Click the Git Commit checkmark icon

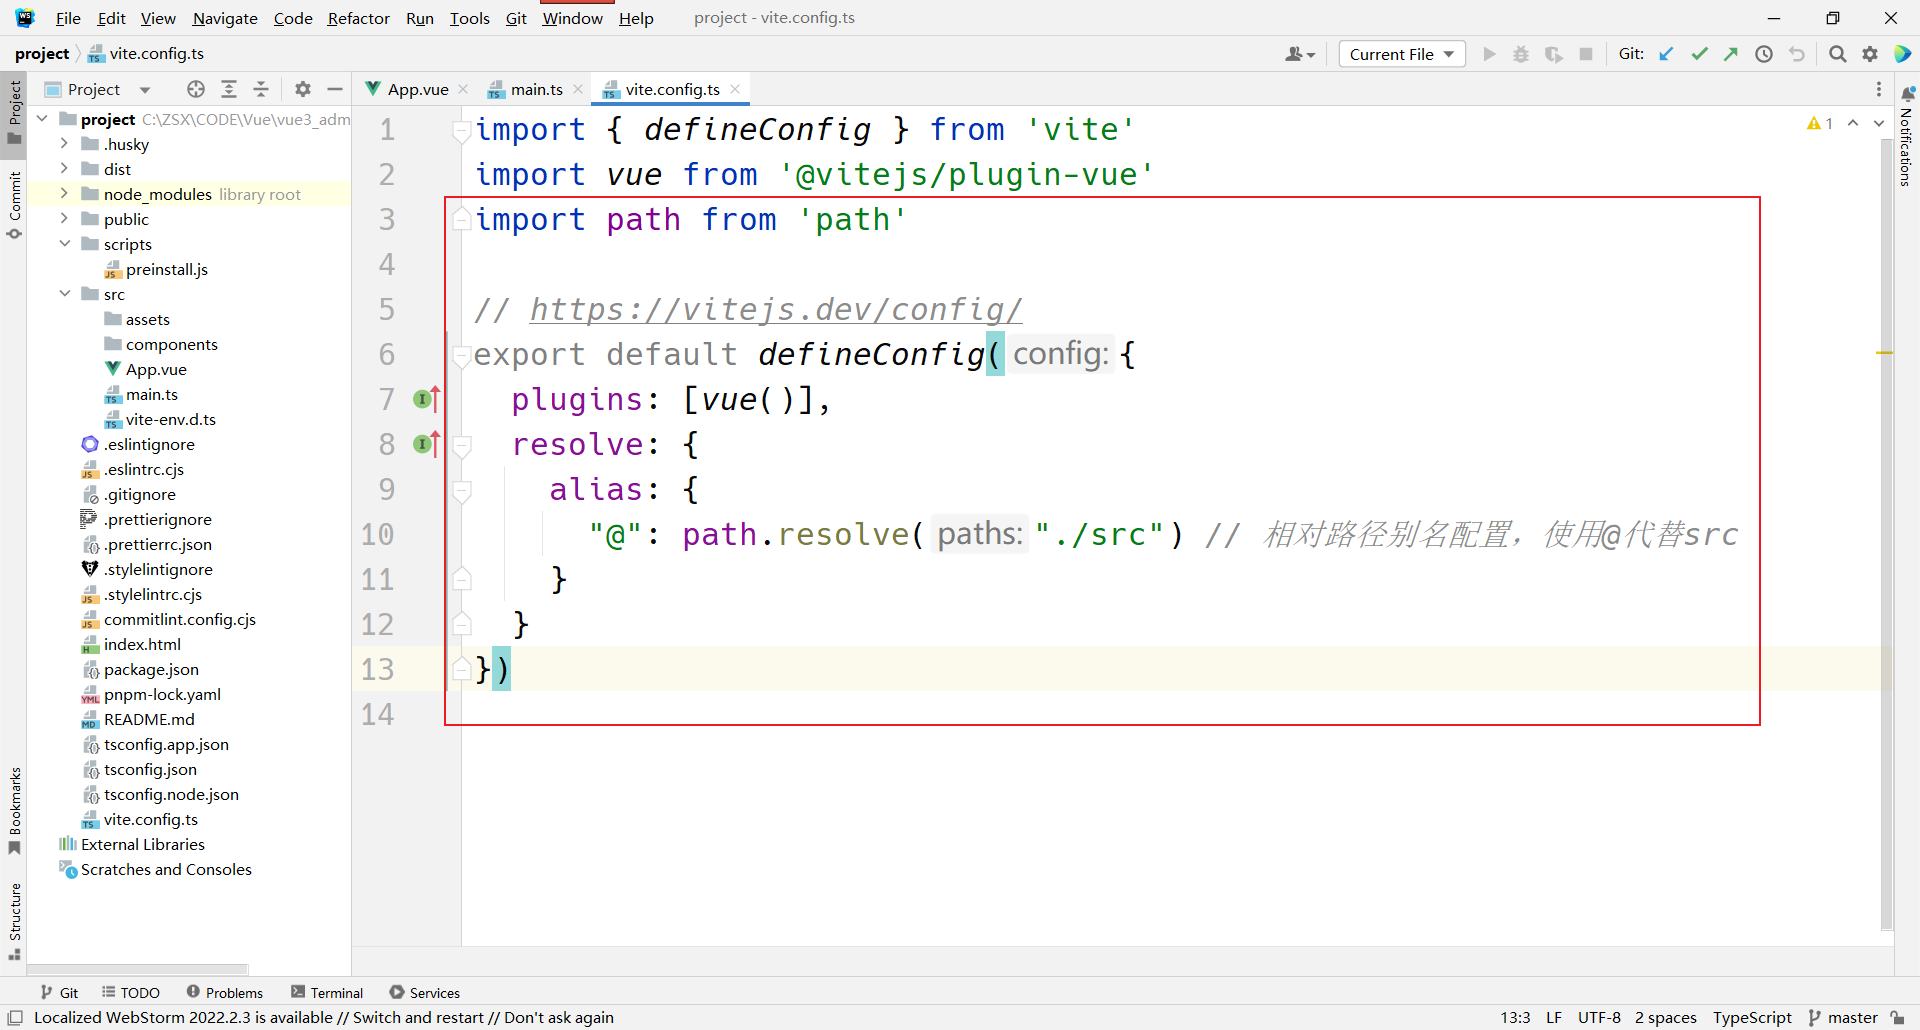tap(1699, 54)
